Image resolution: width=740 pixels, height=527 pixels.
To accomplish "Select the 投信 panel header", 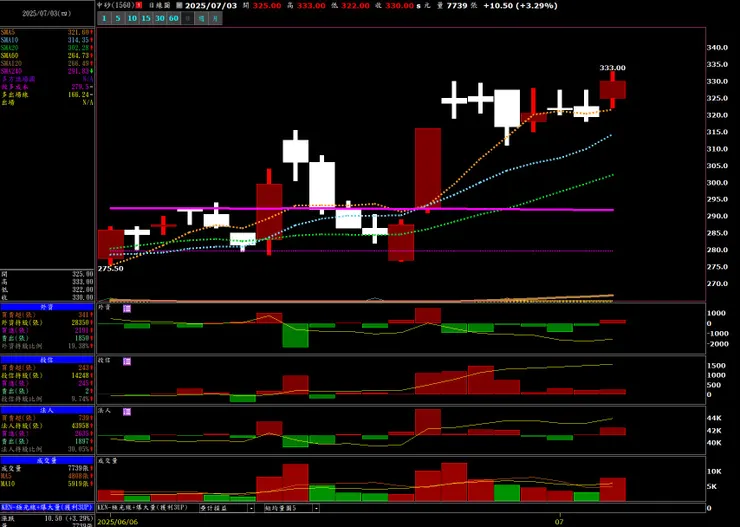I will [47, 360].
